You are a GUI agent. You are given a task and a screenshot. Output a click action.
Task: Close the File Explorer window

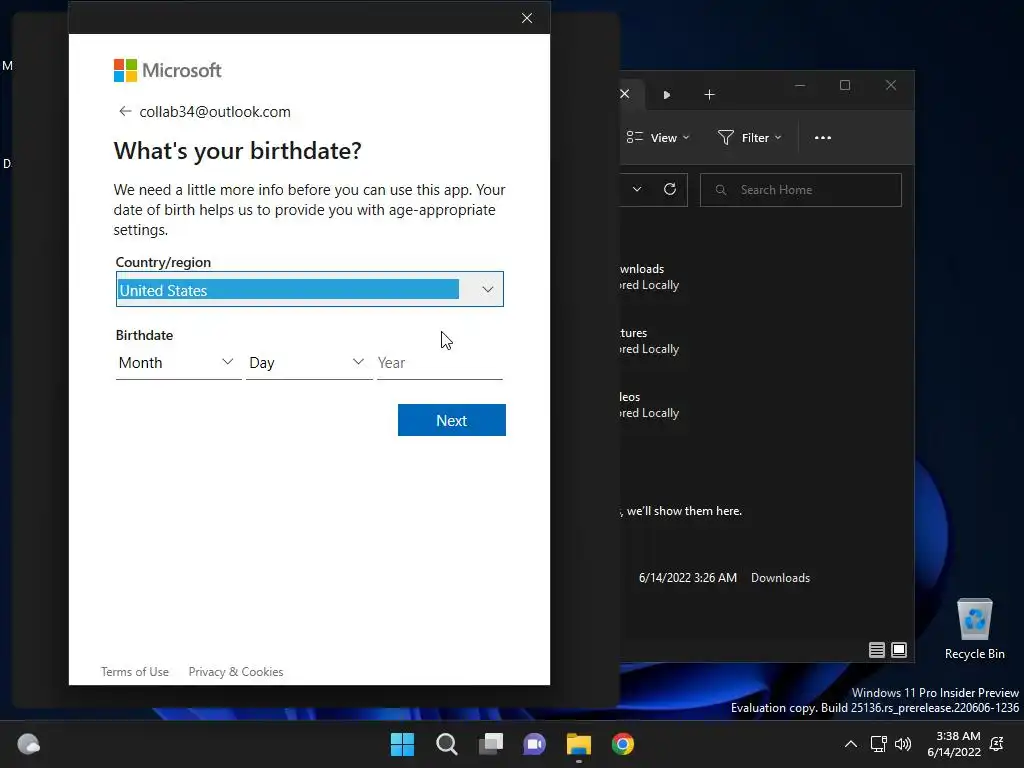coord(891,86)
